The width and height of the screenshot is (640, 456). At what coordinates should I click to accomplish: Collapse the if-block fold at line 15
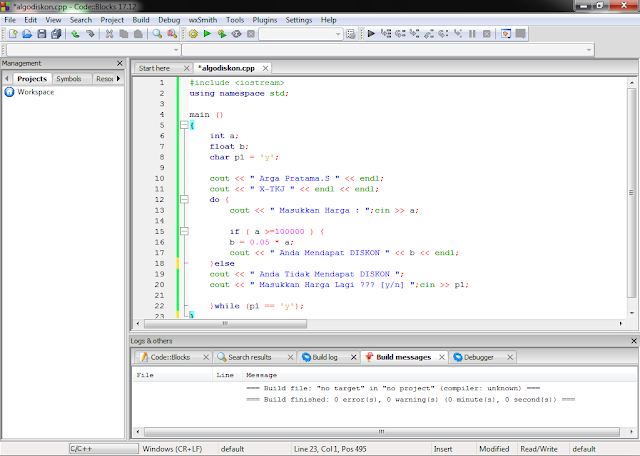coord(184,231)
